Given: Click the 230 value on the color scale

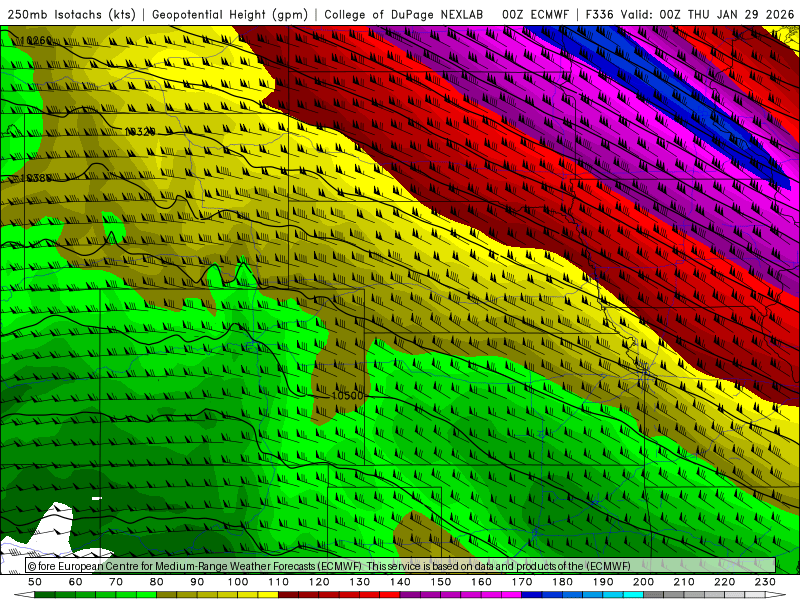Looking at the screenshot, I should coord(765,582).
